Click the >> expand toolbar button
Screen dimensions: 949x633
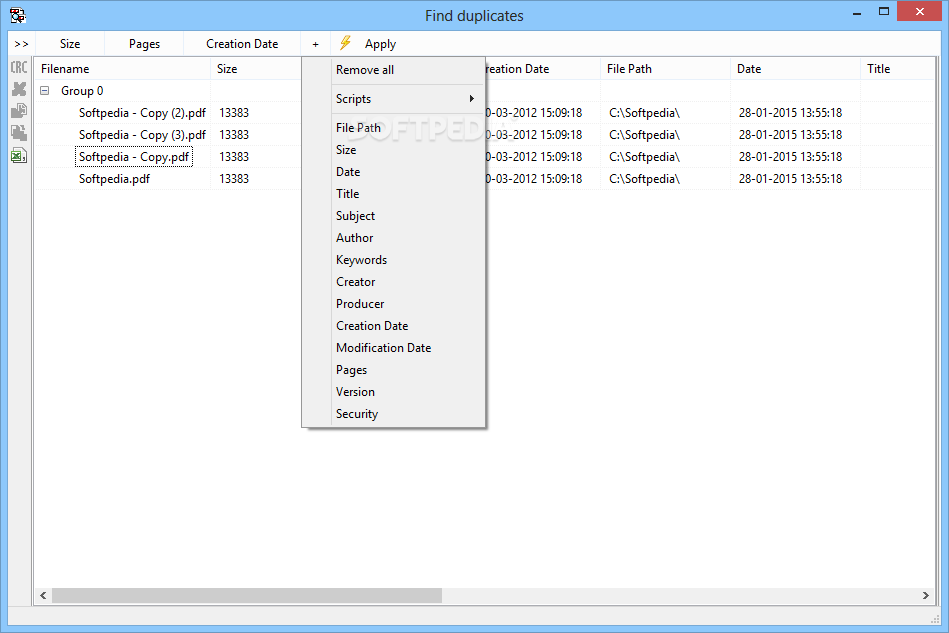coord(21,44)
